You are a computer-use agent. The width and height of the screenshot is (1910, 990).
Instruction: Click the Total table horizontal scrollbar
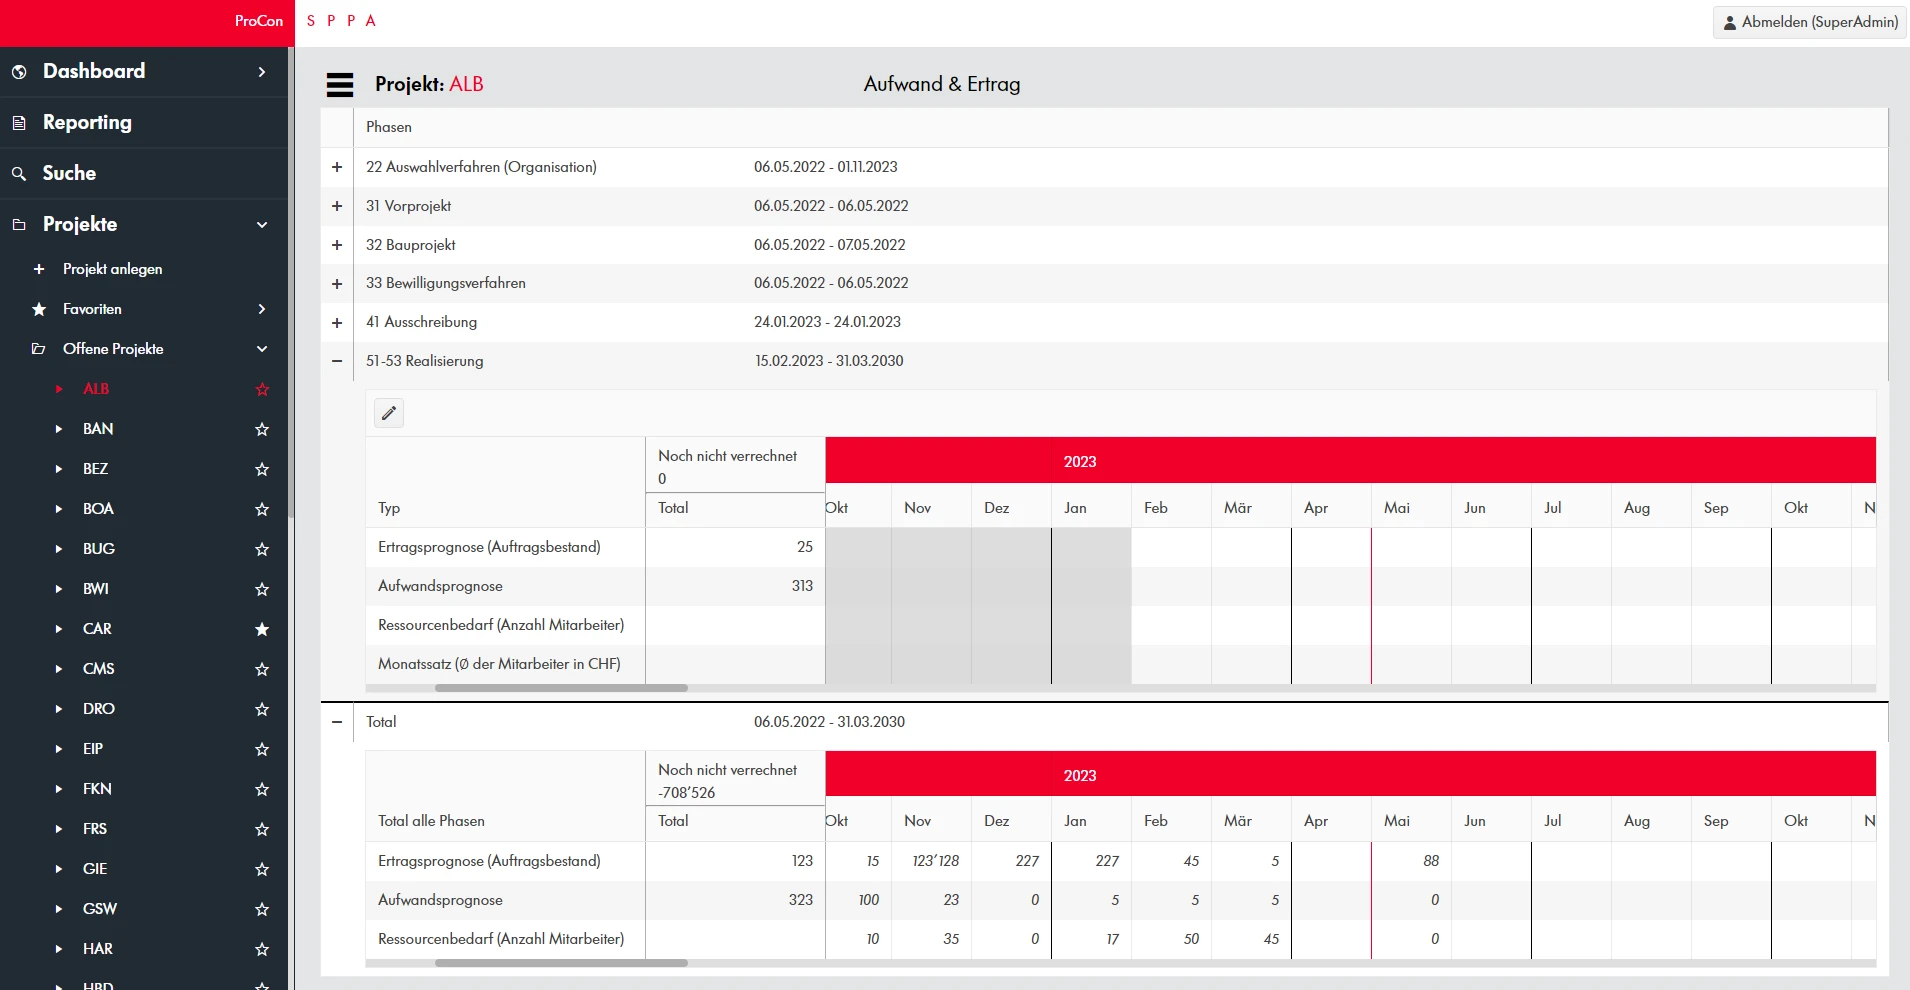[x=561, y=963]
